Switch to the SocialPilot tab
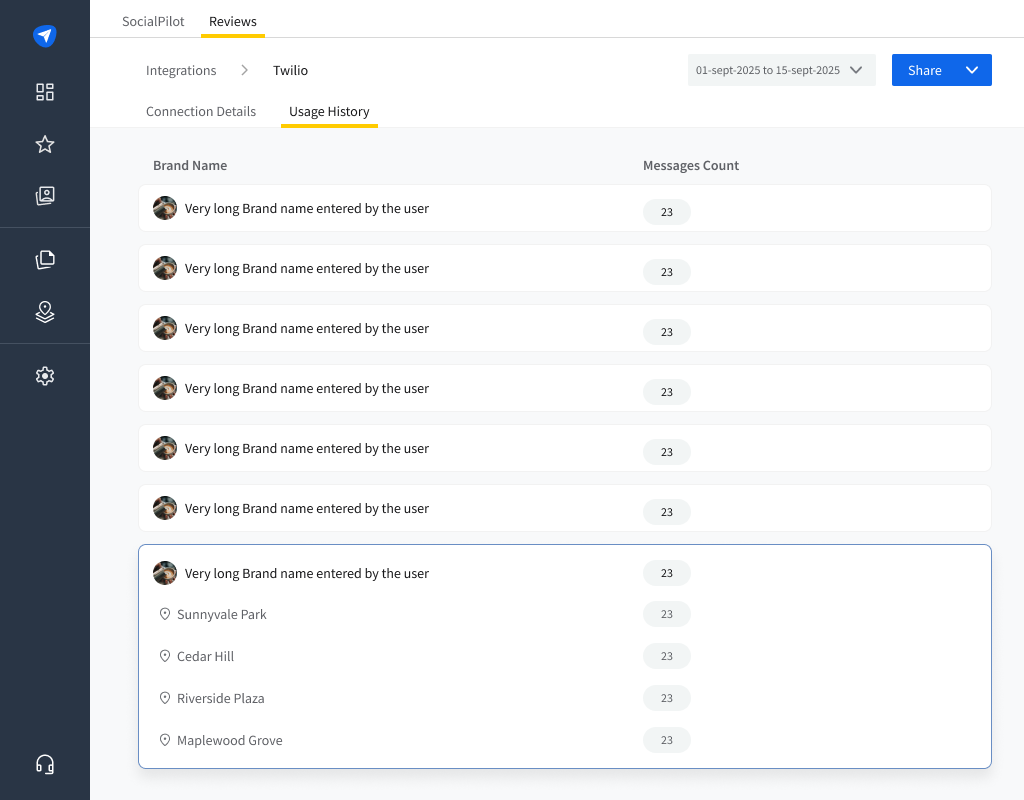Image resolution: width=1024 pixels, height=800 pixels. tap(153, 21)
